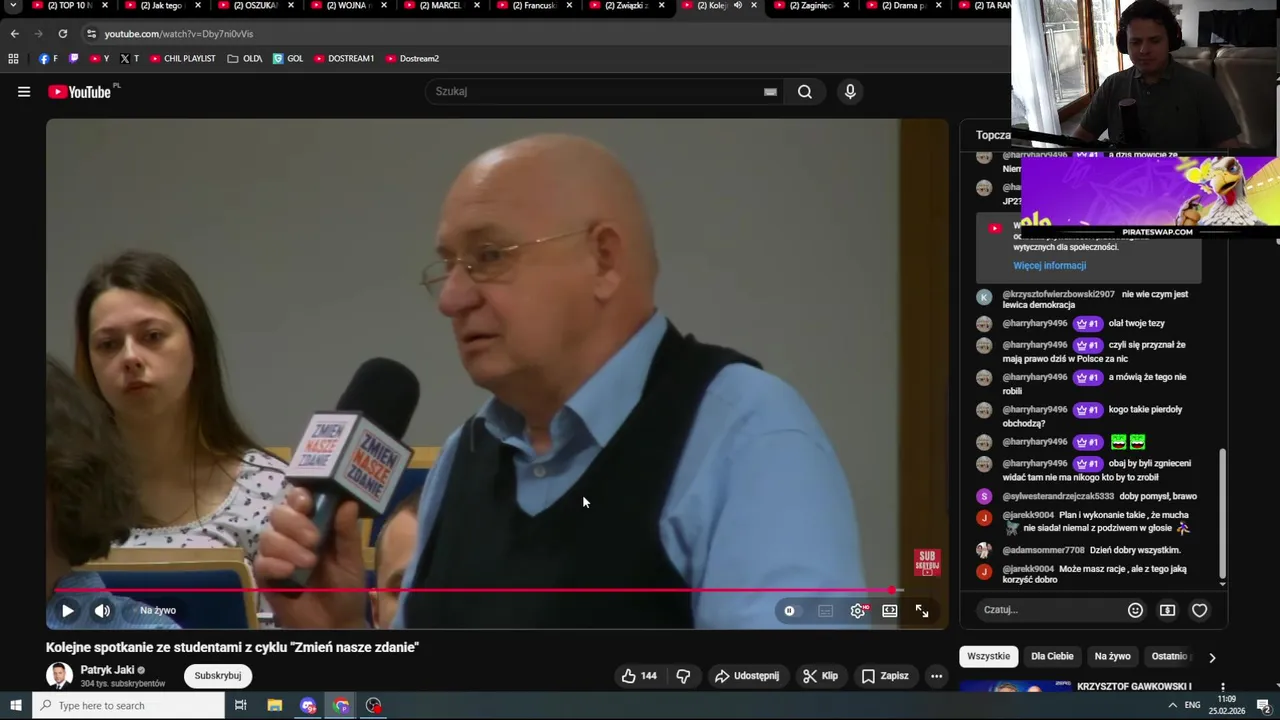This screenshot has width=1280, height=720.
Task: Open options for Krzysztof Gawkowski video
Action: 1222,688
